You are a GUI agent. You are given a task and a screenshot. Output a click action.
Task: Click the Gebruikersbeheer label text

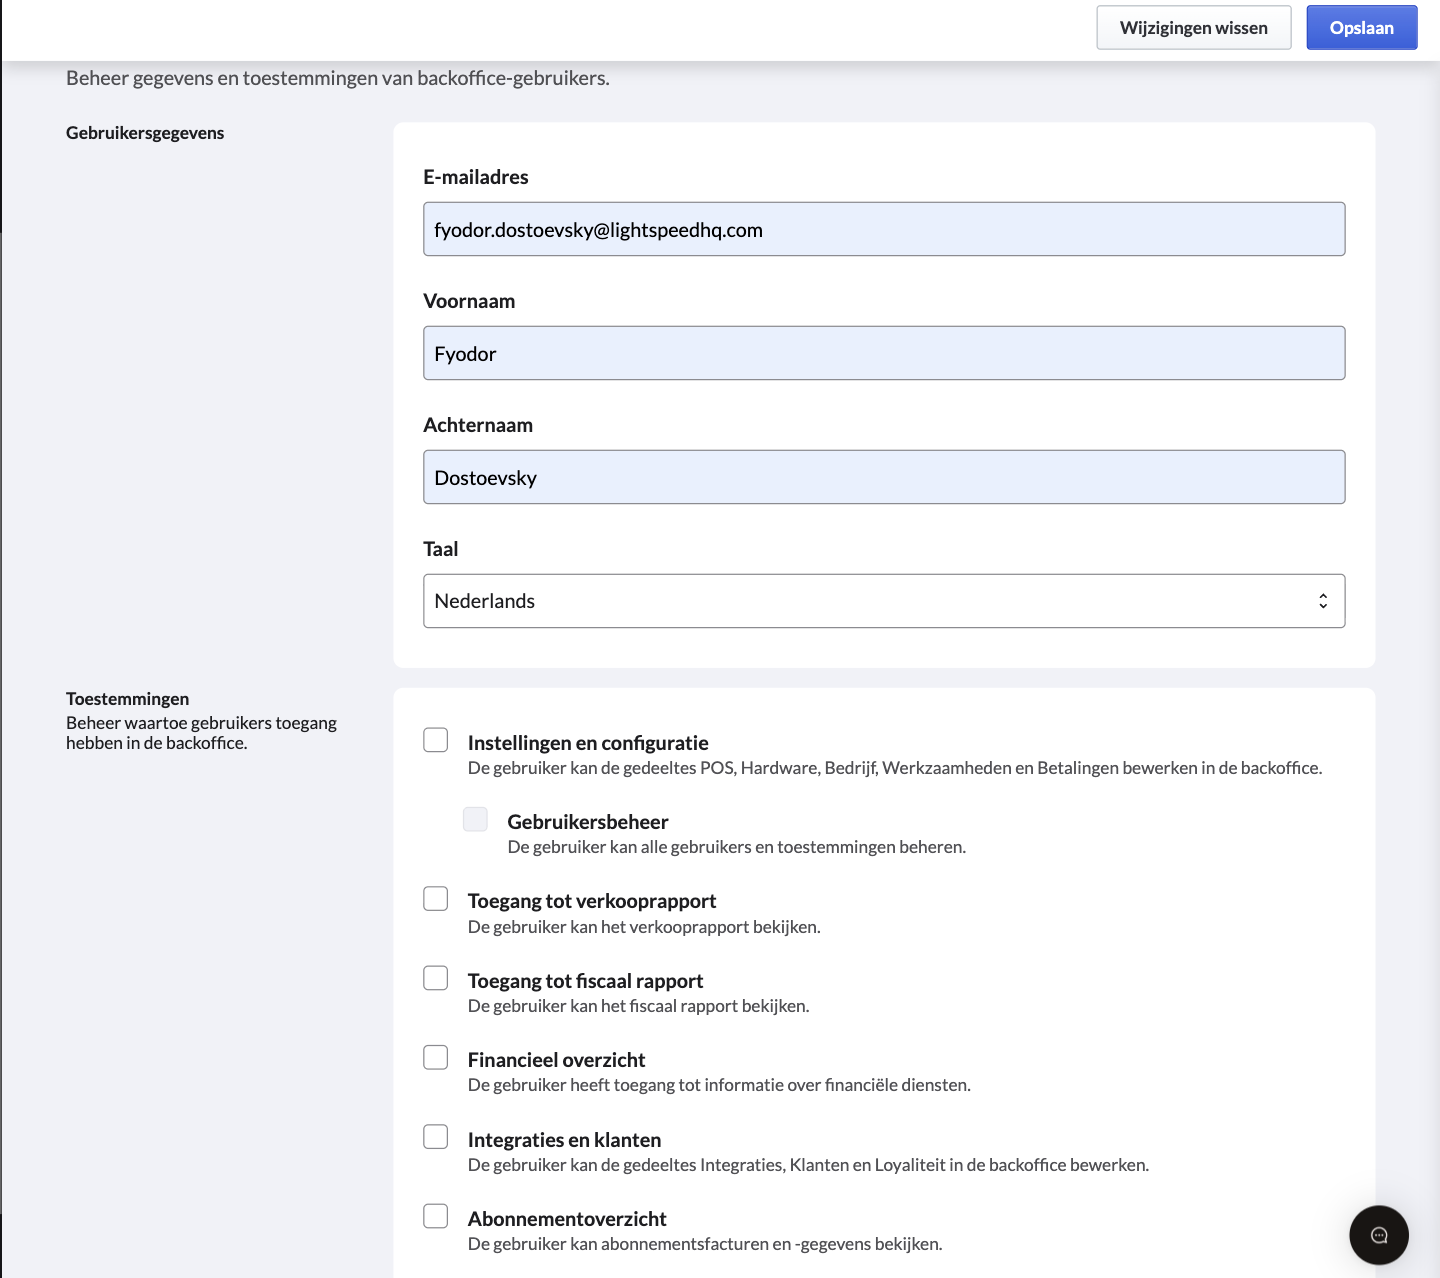tap(588, 822)
